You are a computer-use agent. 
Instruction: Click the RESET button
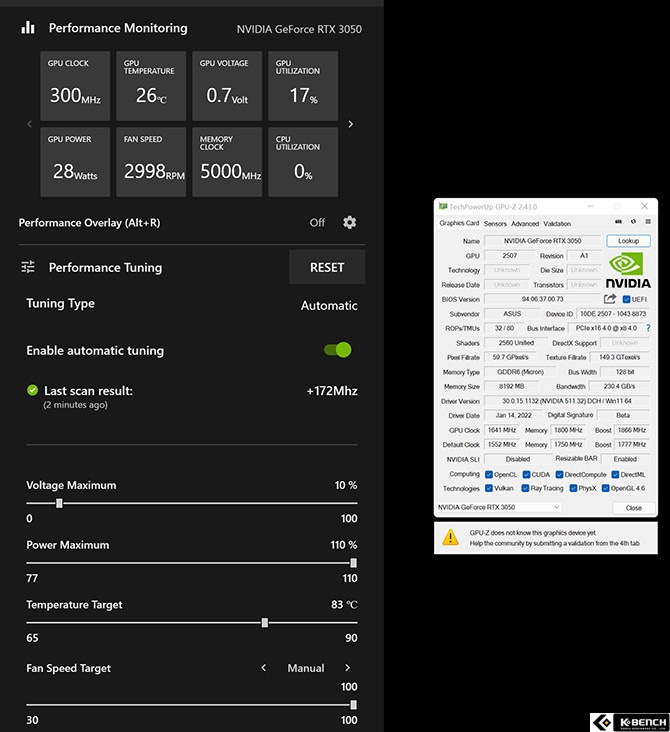[x=327, y=267]
